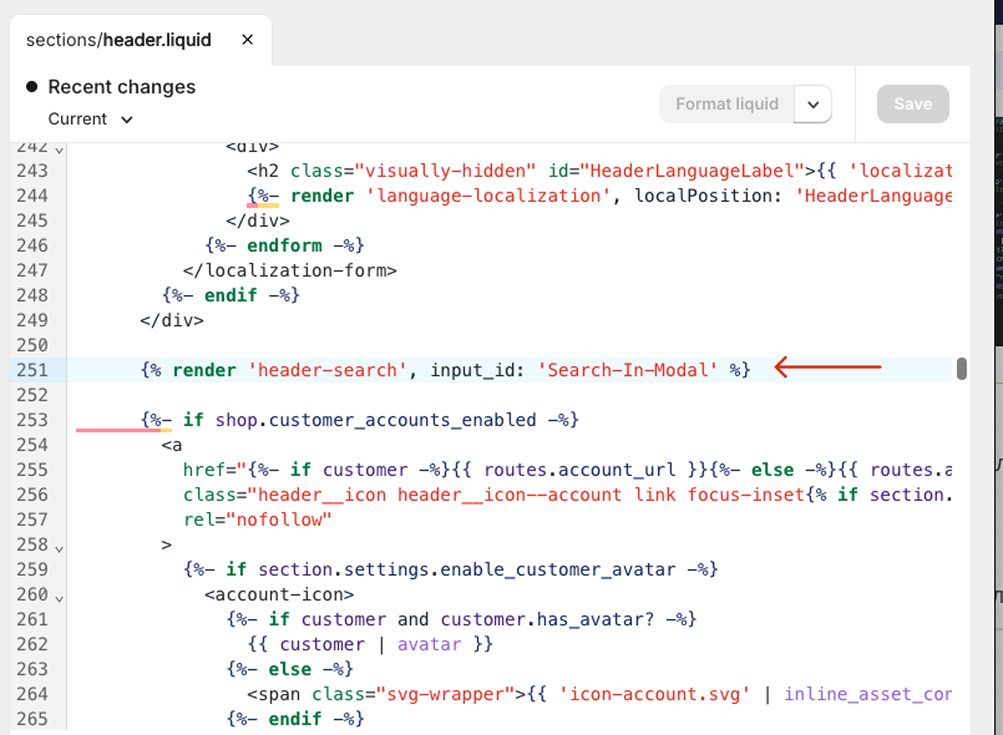Click line number 251 in gutter
This screenshot has height=735, width=1003.
point(32,370)
